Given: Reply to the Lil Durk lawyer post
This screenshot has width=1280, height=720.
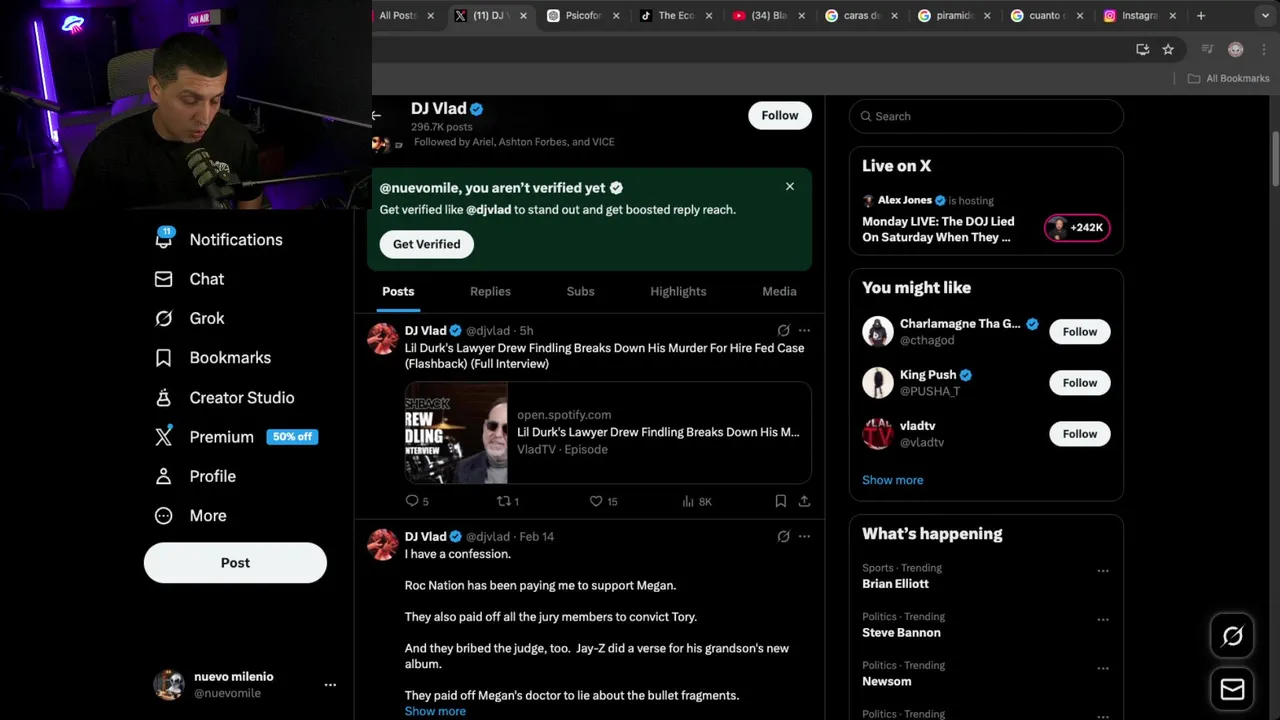Looking at the screenshot, I should tap(411, 501).
